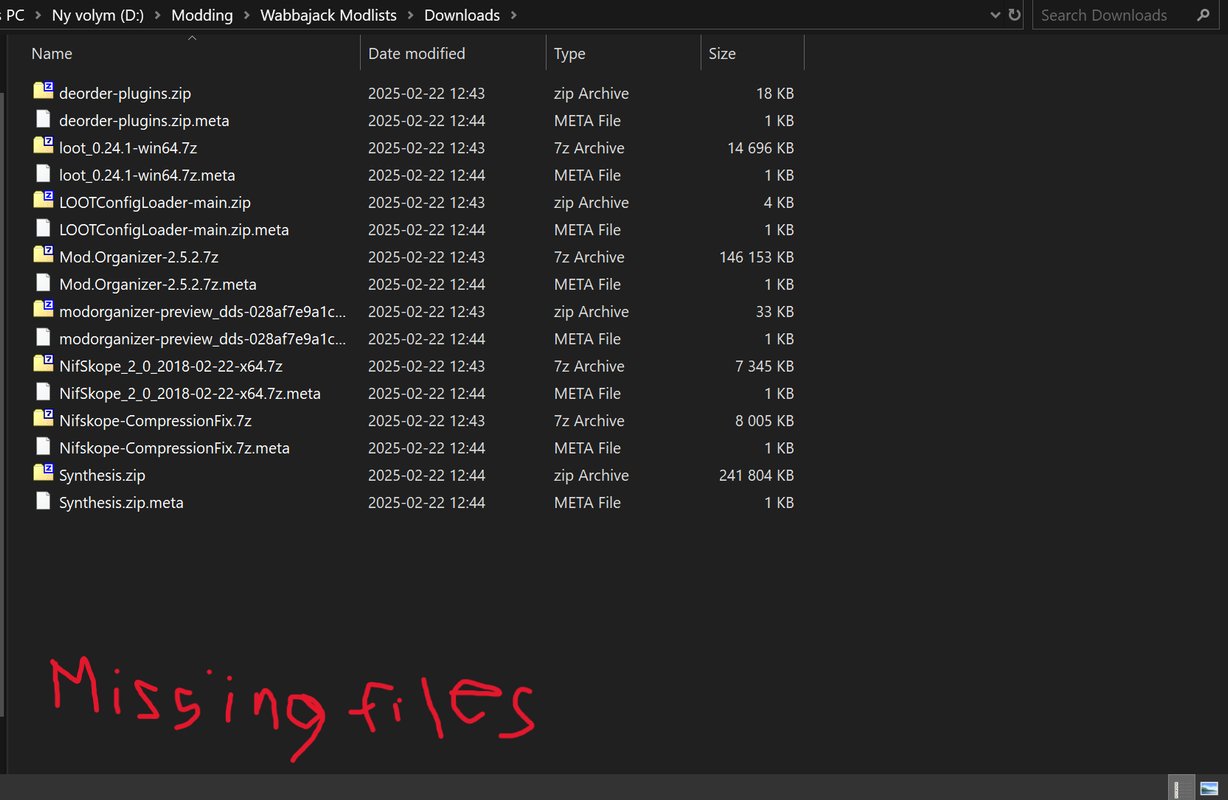
Task: Click Downloads breadcrumb segment
Action: click(462, 15)
